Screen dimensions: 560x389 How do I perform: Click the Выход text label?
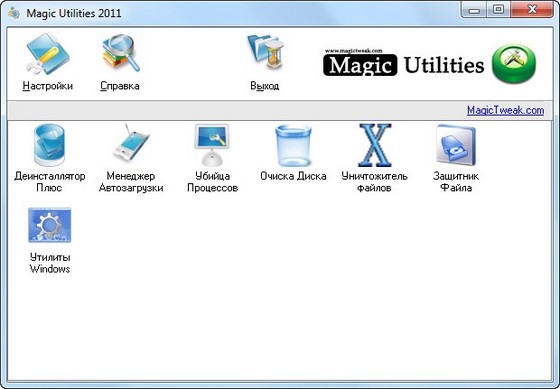(265, 86)
